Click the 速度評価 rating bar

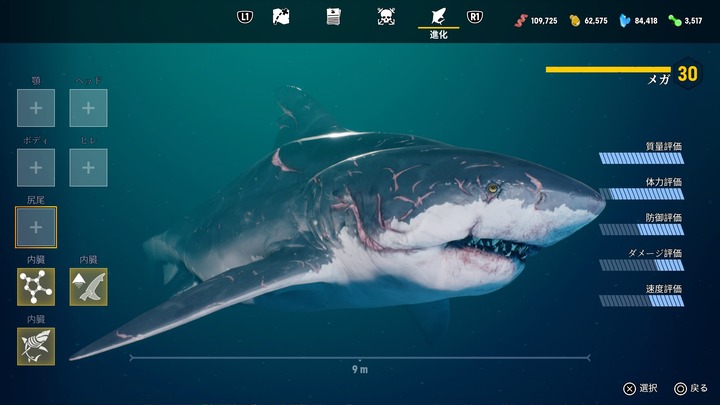click(641, 301)
